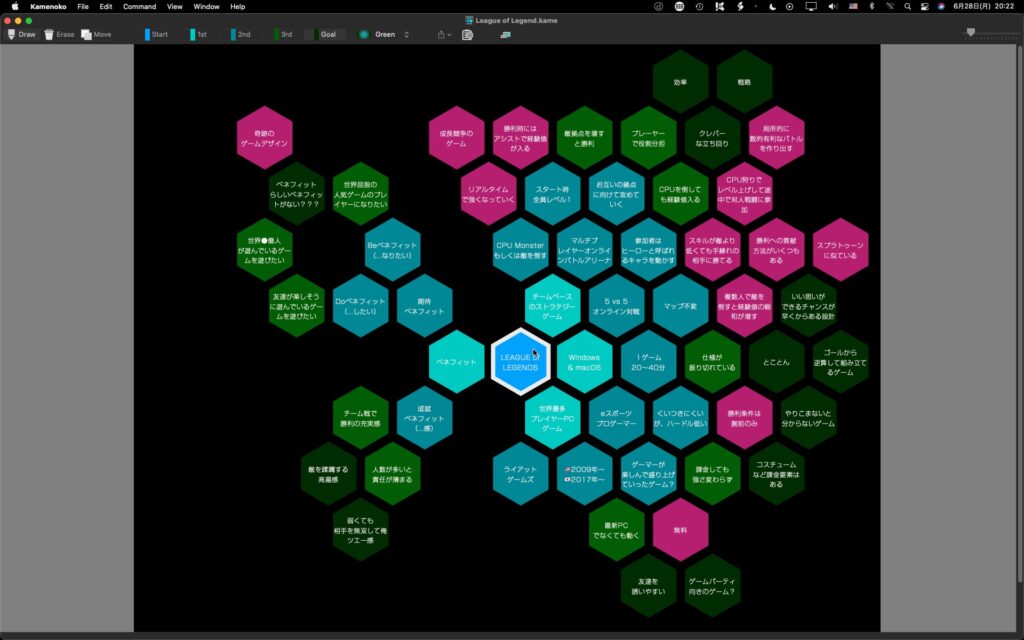Choose the Start level color
This screenshot has width=1024, height=640.
click(x=156, y=35)
